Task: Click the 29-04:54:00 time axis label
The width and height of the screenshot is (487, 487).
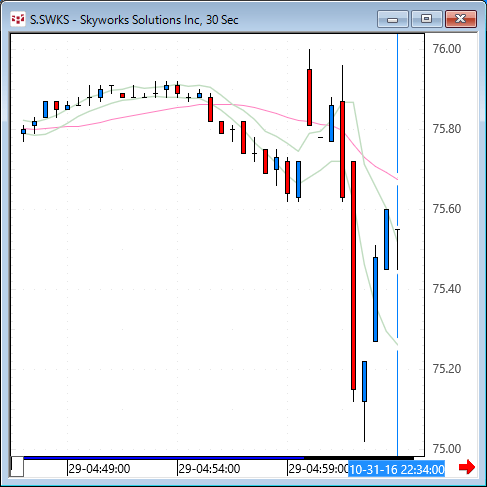Action: pyautogui.click(x=209, y=469)
